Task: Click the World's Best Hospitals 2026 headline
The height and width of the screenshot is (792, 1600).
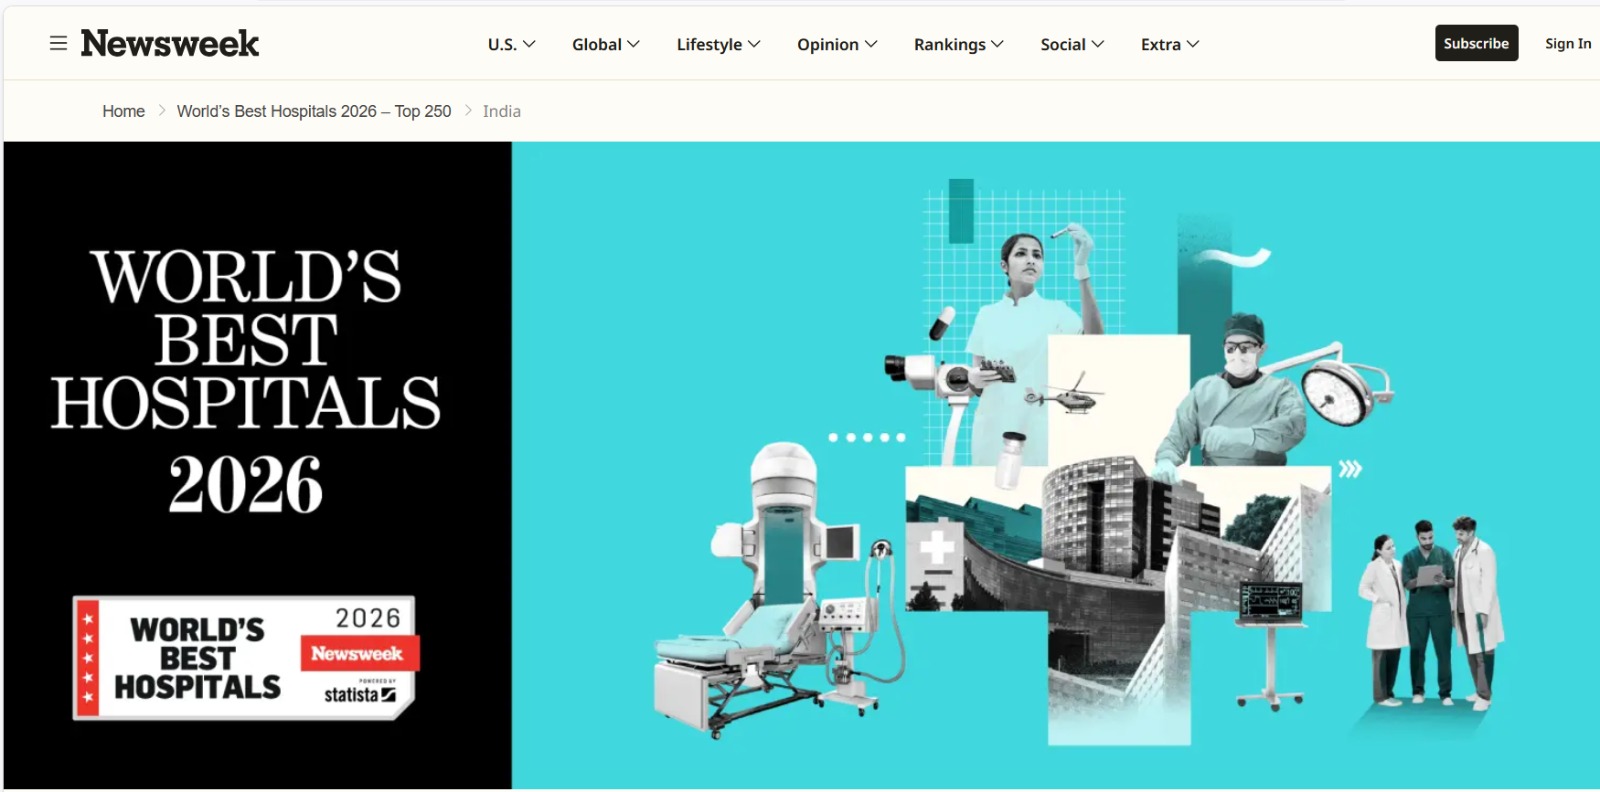Action: [x=246, y=381]
